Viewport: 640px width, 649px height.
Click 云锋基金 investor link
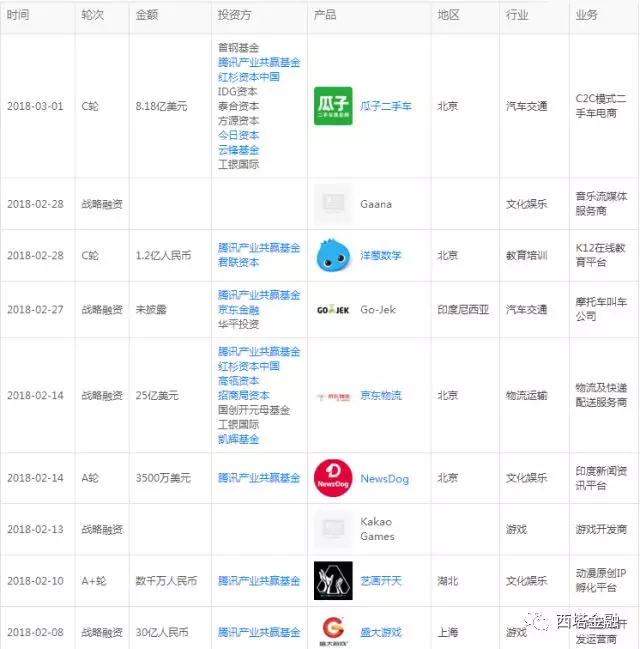coord(238,150)
